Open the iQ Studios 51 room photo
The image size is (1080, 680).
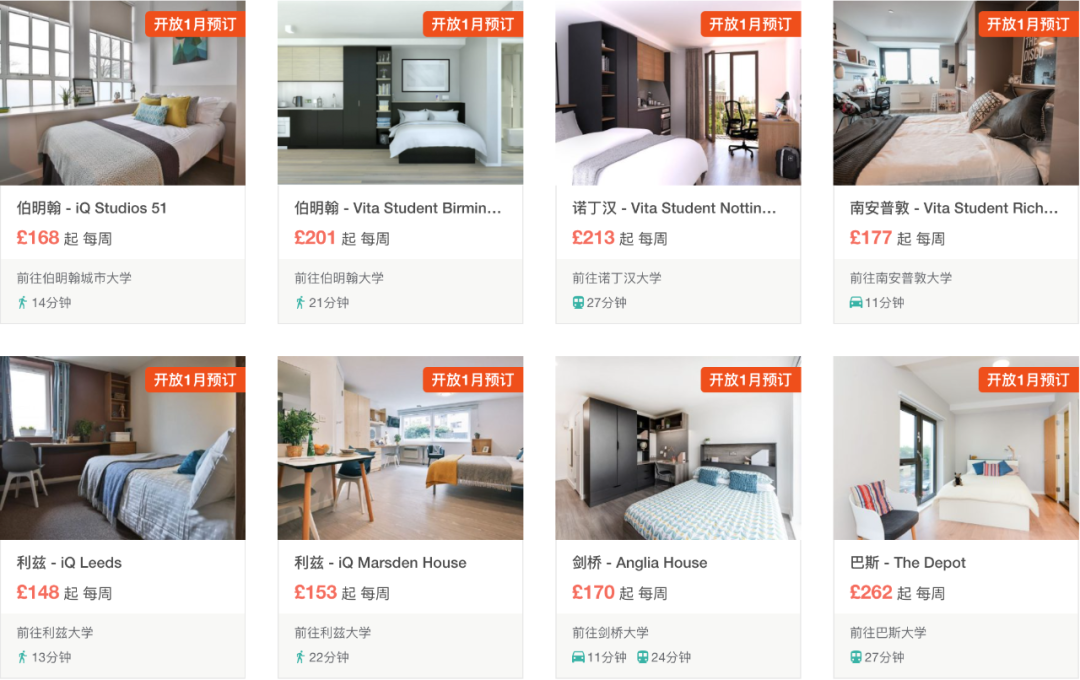tap(123, 93)
